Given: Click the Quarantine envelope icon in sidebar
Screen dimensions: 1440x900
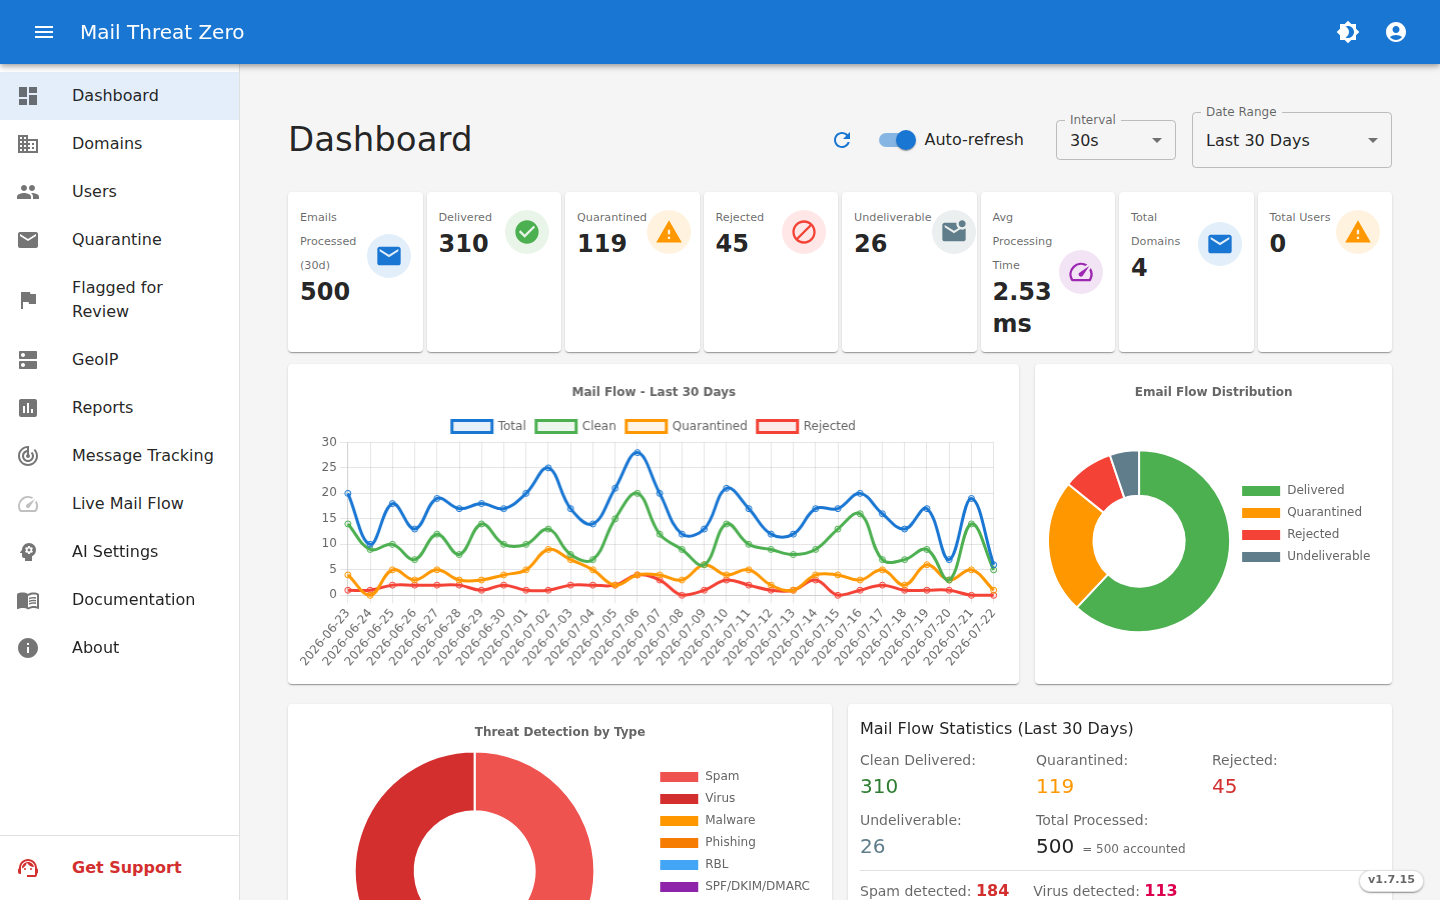Looking at the screenshot, I should 28,240.
